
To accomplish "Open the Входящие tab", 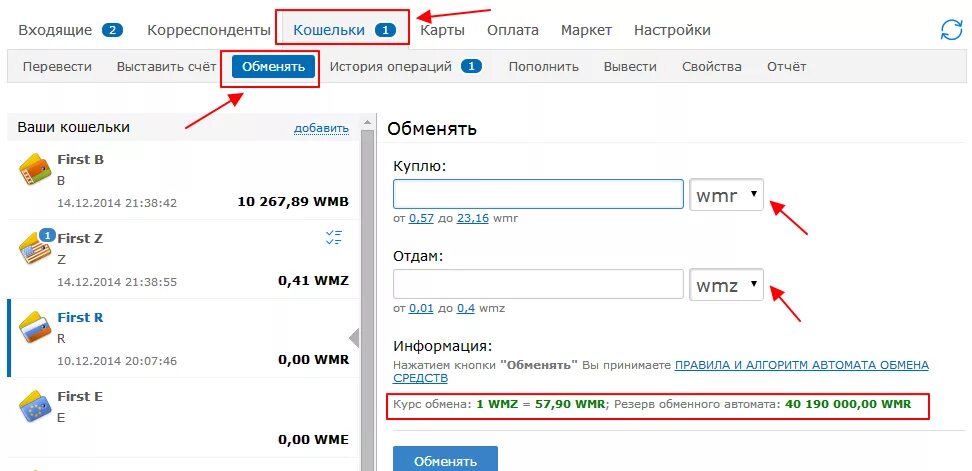I will [55, 30].
